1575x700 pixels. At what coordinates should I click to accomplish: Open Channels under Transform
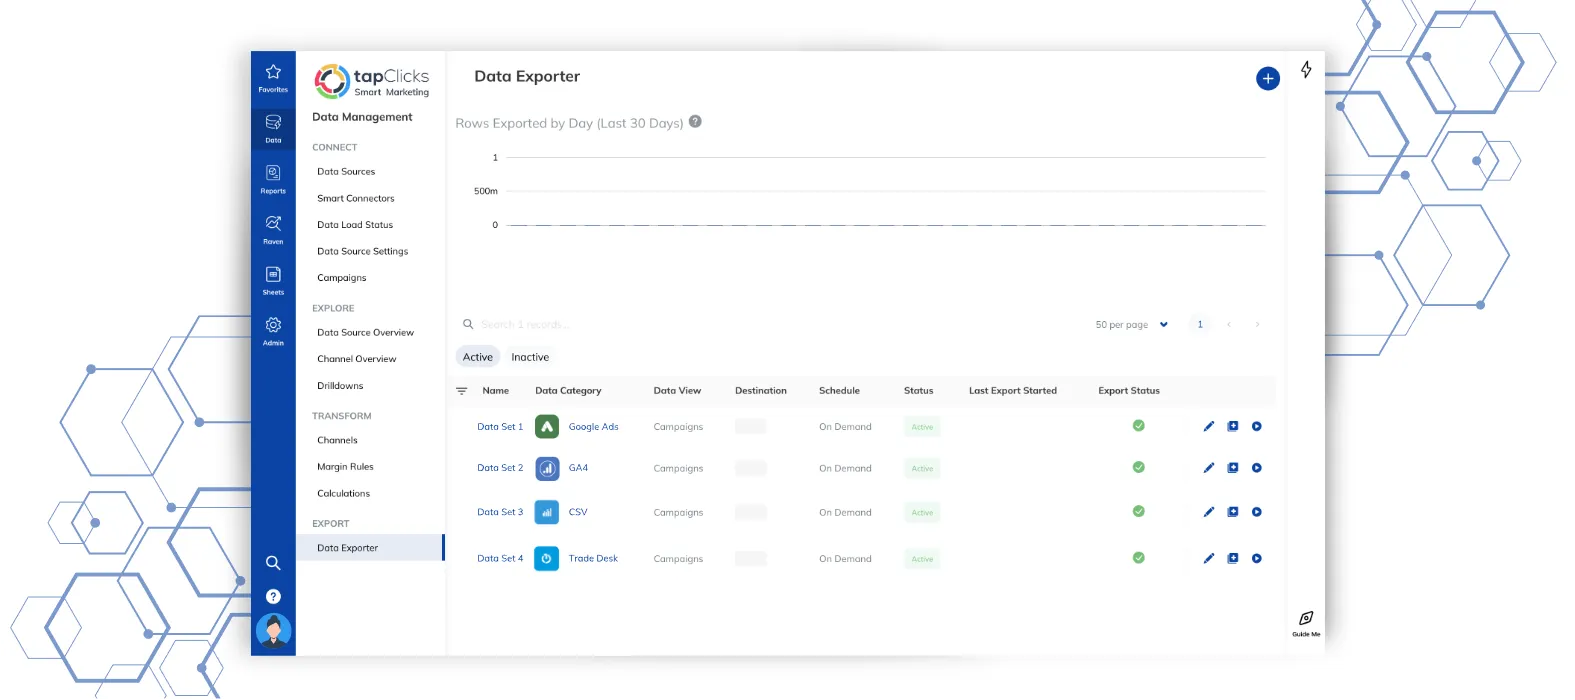point(337,440)
